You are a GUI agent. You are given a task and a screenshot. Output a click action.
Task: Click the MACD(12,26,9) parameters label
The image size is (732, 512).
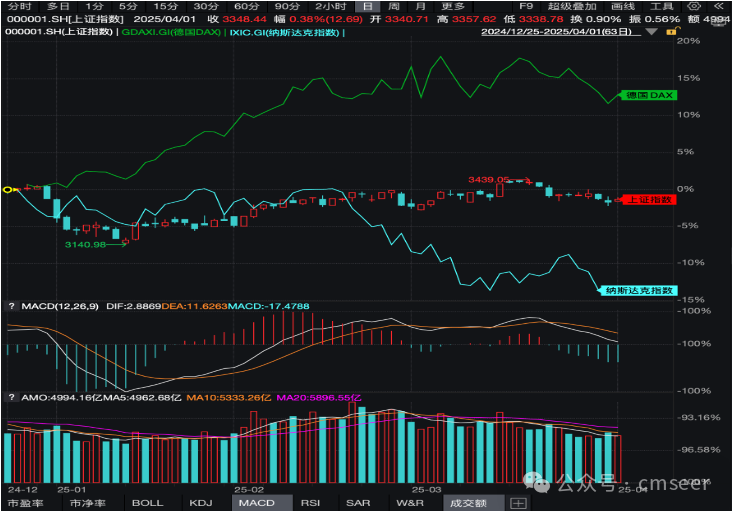60,306
